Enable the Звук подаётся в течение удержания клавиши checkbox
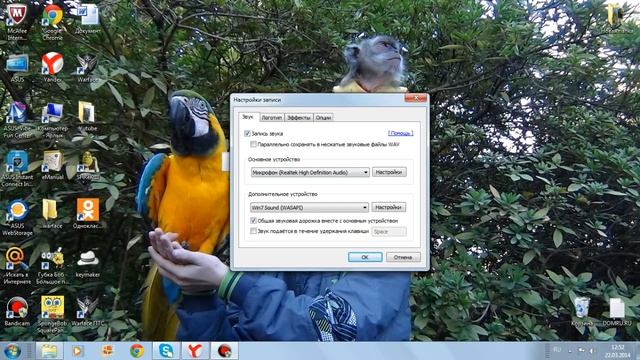This screenshot has width=640, height=360. pyautogui.click(x=253, y=231)
